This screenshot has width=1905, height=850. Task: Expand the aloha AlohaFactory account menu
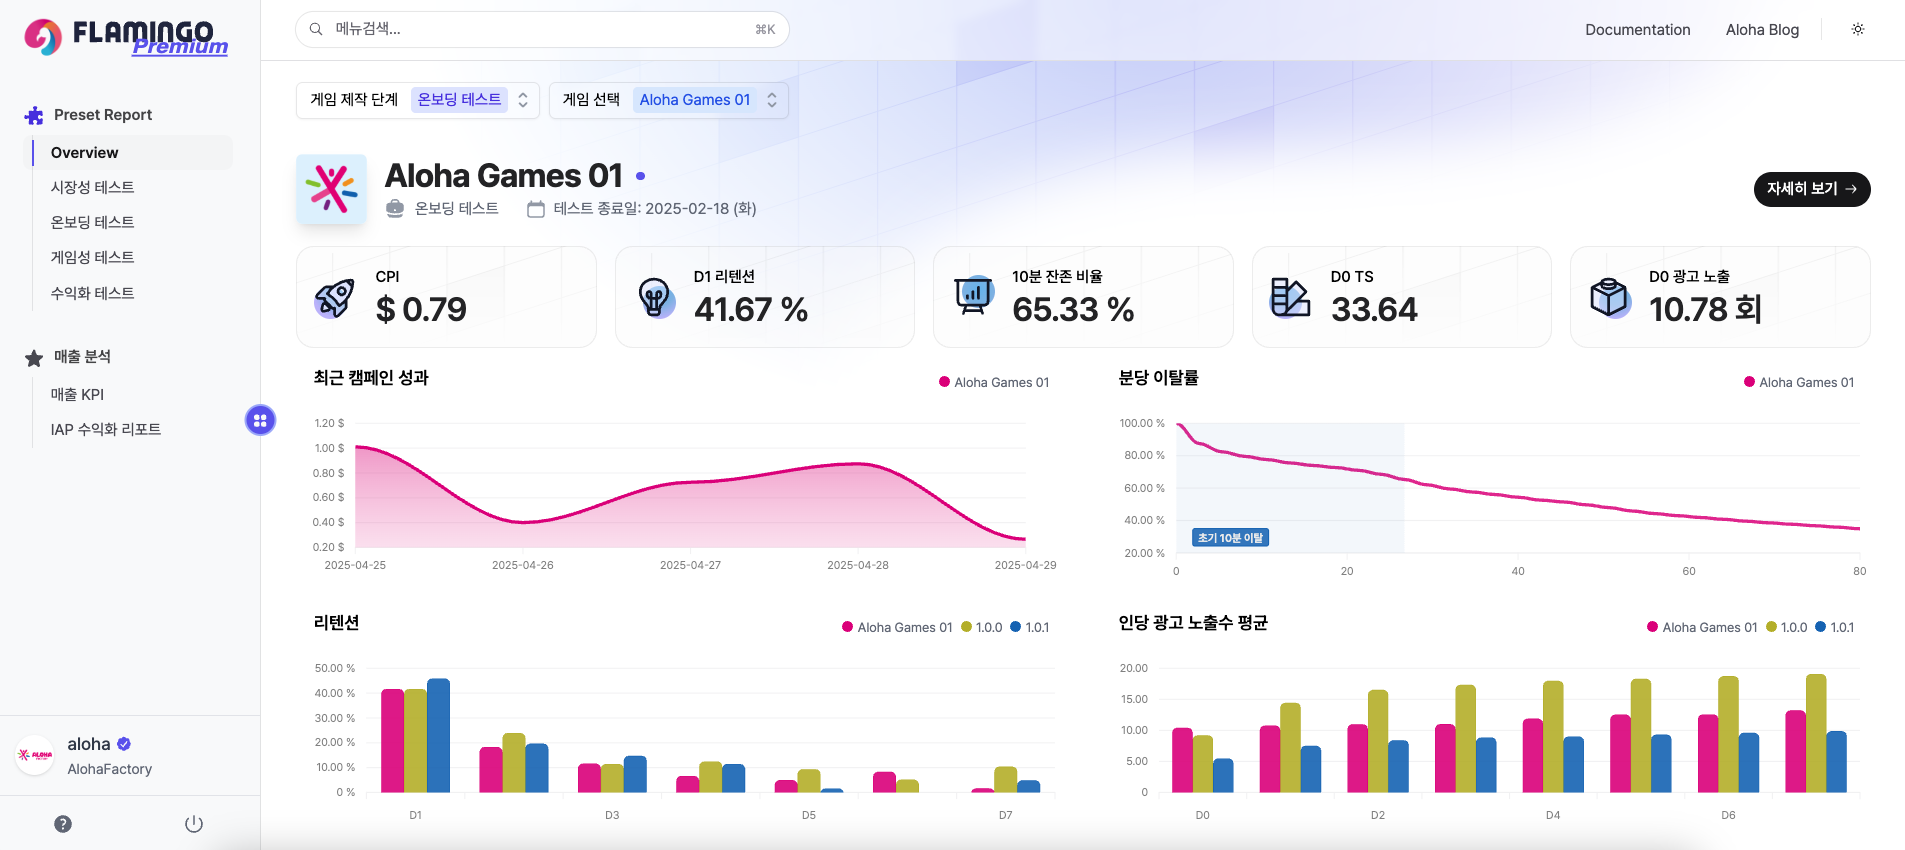(110, 756)
